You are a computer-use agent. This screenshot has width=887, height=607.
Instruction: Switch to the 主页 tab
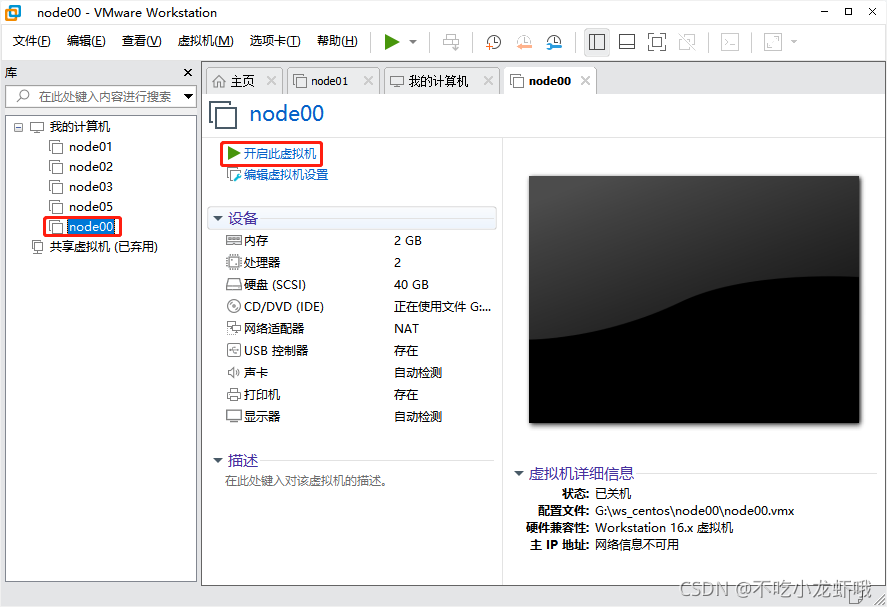[242, 81]
